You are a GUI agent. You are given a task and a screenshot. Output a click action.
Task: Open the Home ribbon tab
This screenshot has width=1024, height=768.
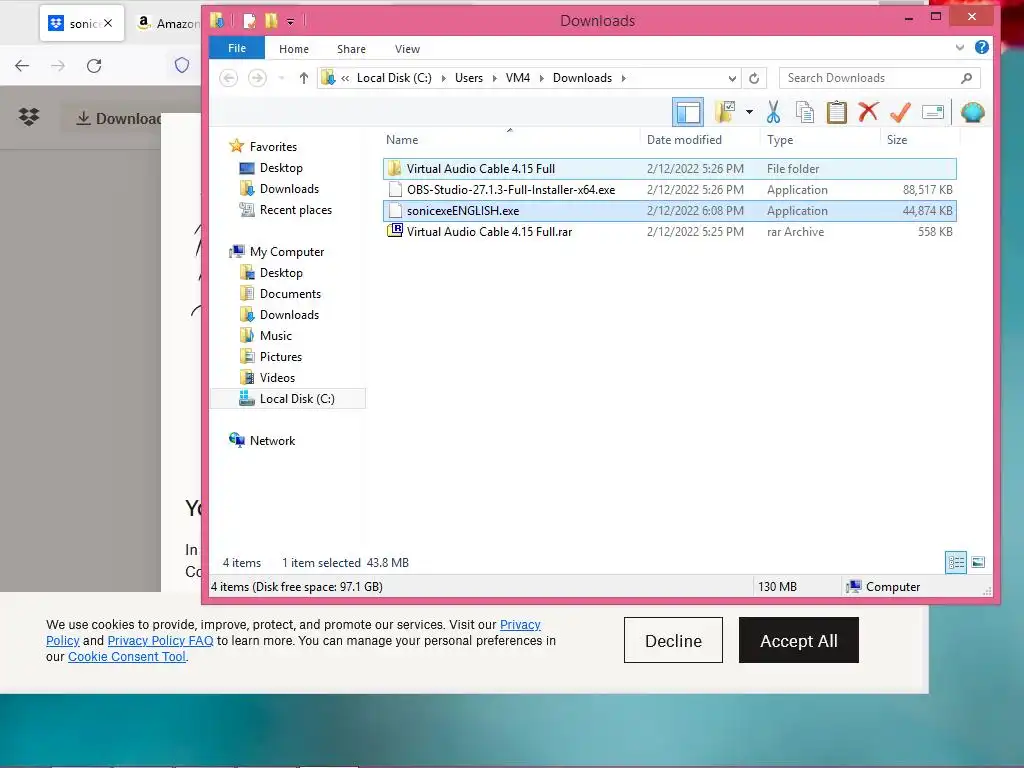(x=294, y=49)
